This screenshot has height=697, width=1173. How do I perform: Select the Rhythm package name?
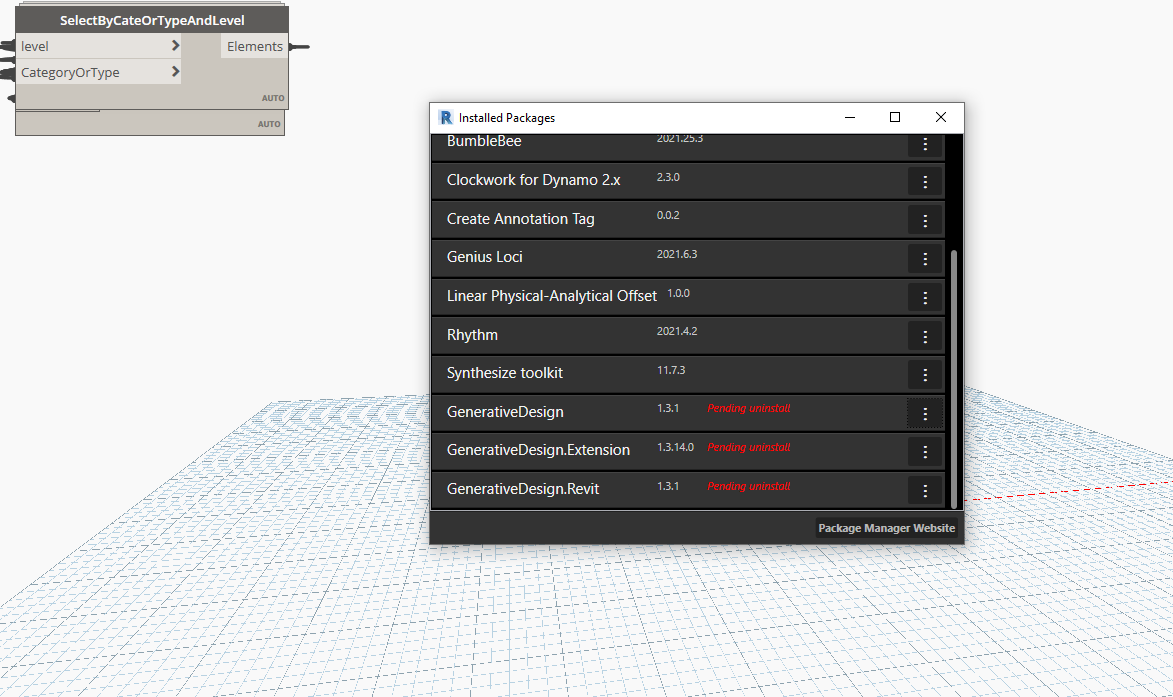[x=472, y=335]
